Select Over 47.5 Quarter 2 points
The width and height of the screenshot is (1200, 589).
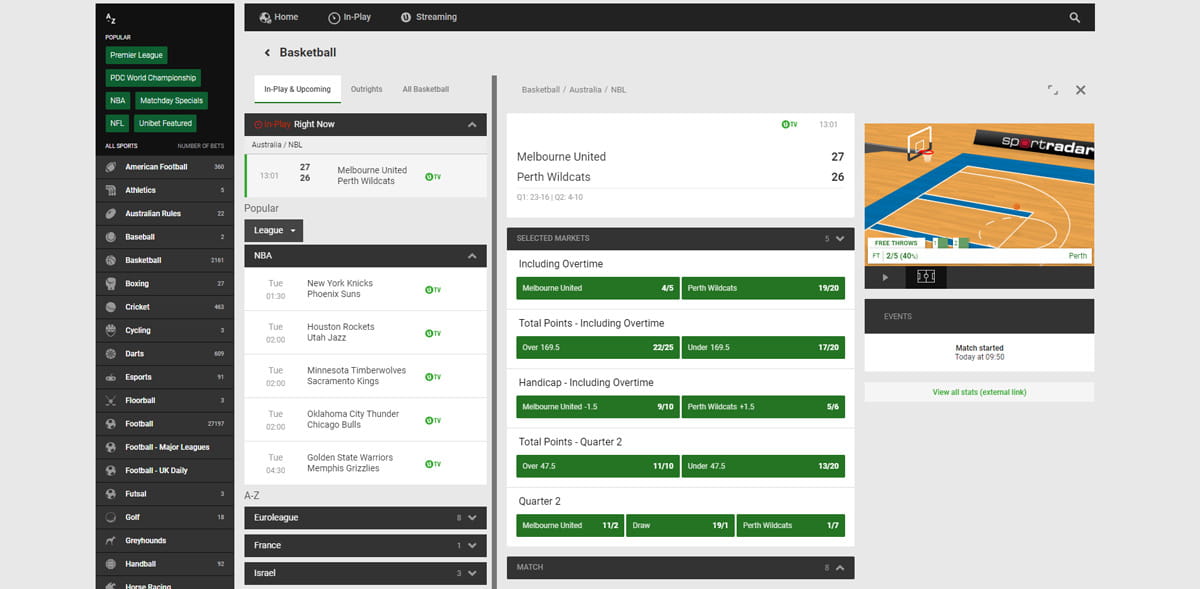click(x=597, y=466)
